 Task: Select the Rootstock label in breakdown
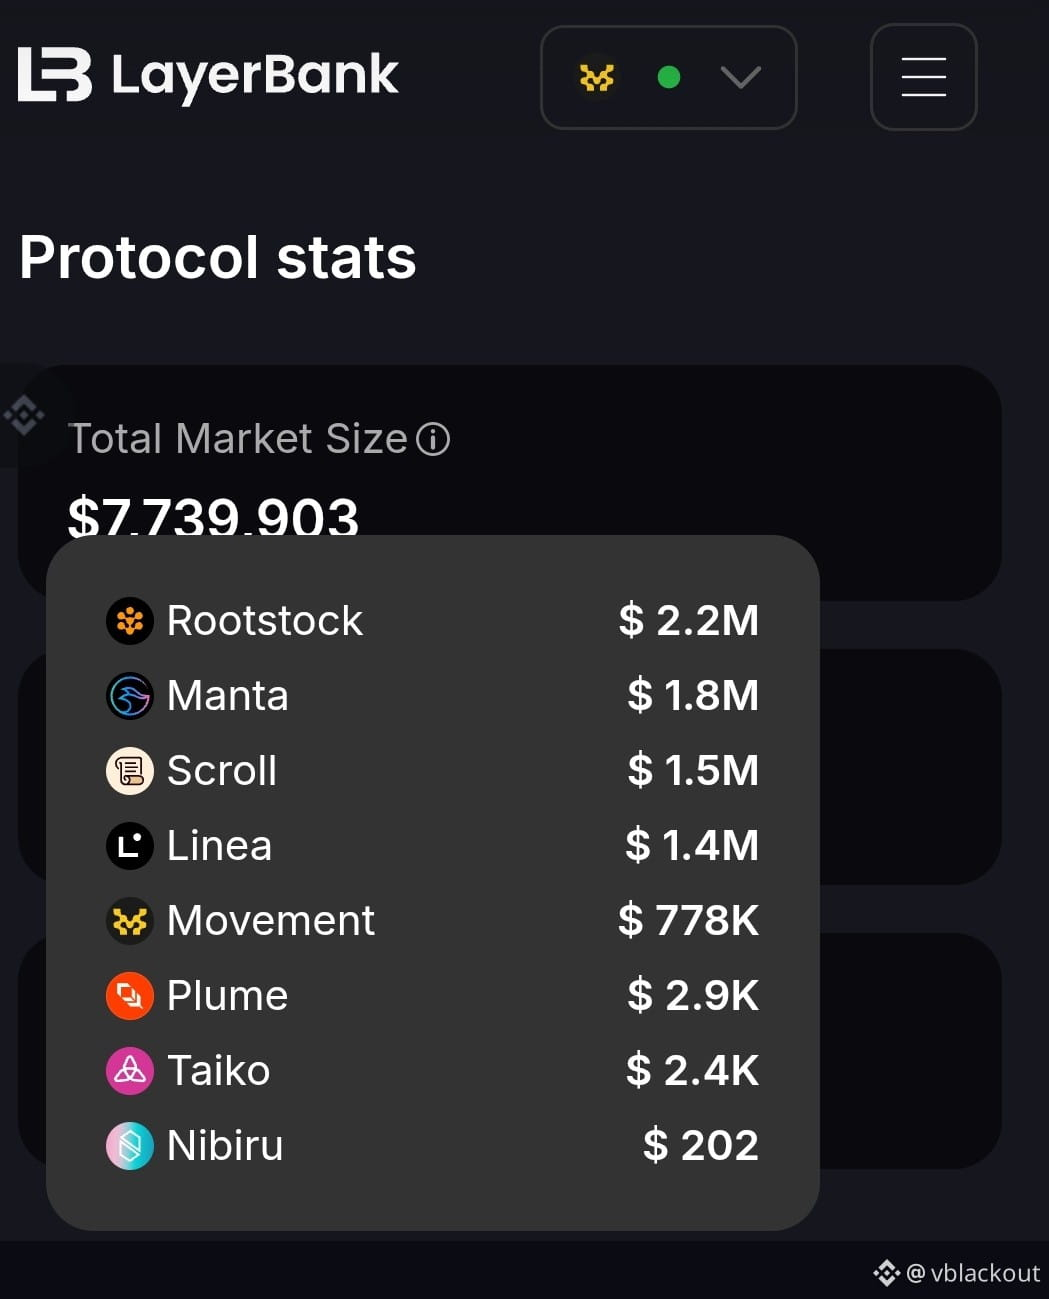tap(264, 621)
